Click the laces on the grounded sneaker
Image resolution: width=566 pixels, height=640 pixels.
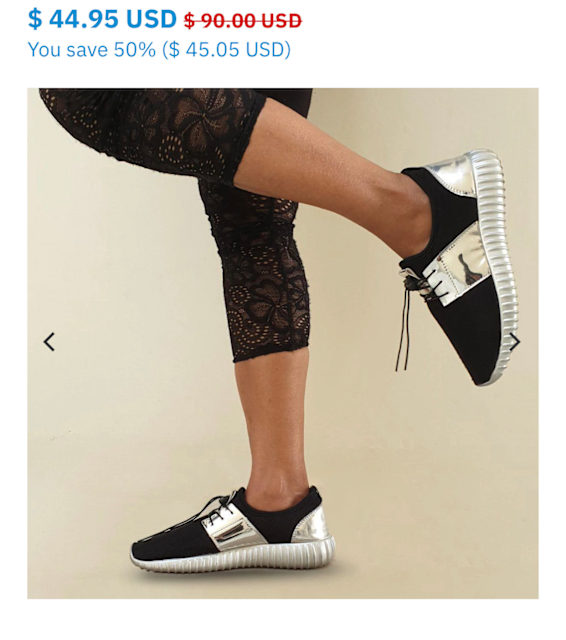pos(218,508)
